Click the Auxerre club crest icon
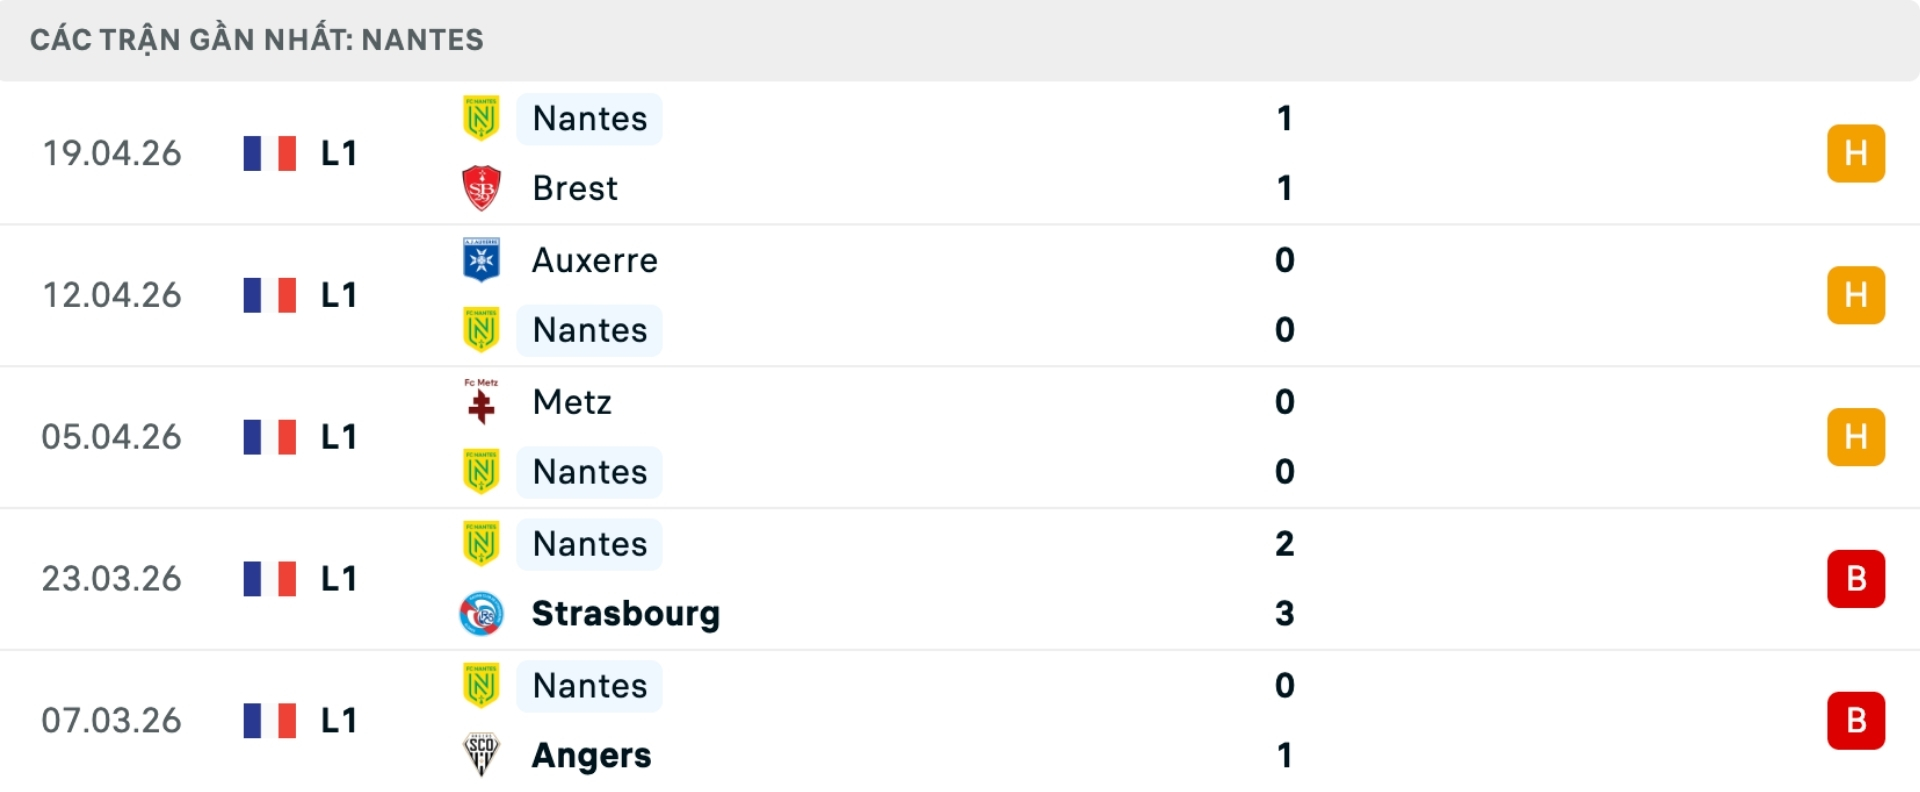The height and width of the screenshot is (792, 1920). pyautogui.click(x=481, y=260)
